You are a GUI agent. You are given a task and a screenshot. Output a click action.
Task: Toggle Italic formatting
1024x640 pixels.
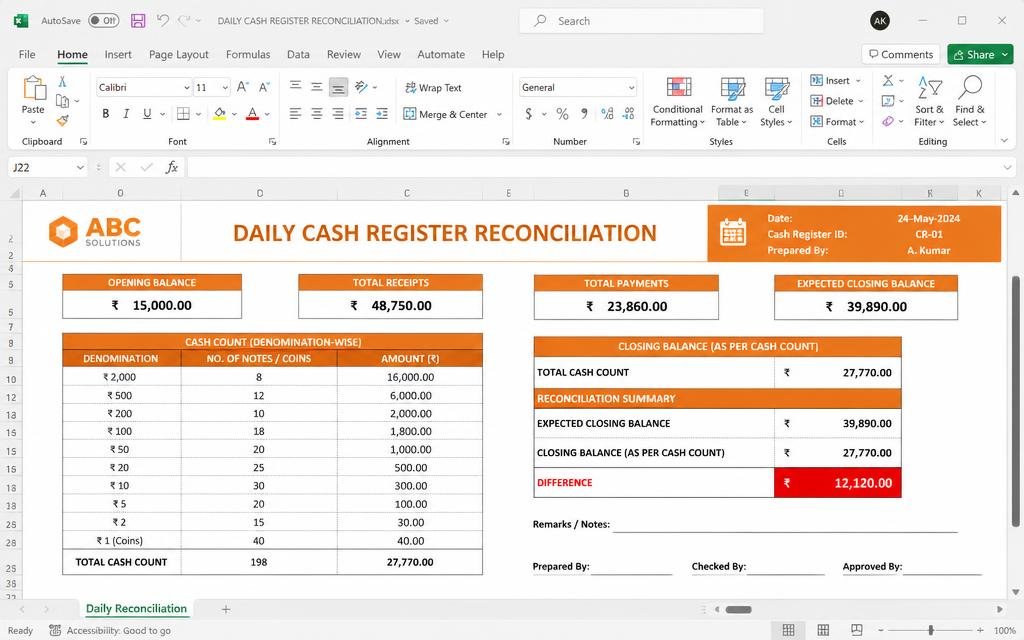click(126, 114)
